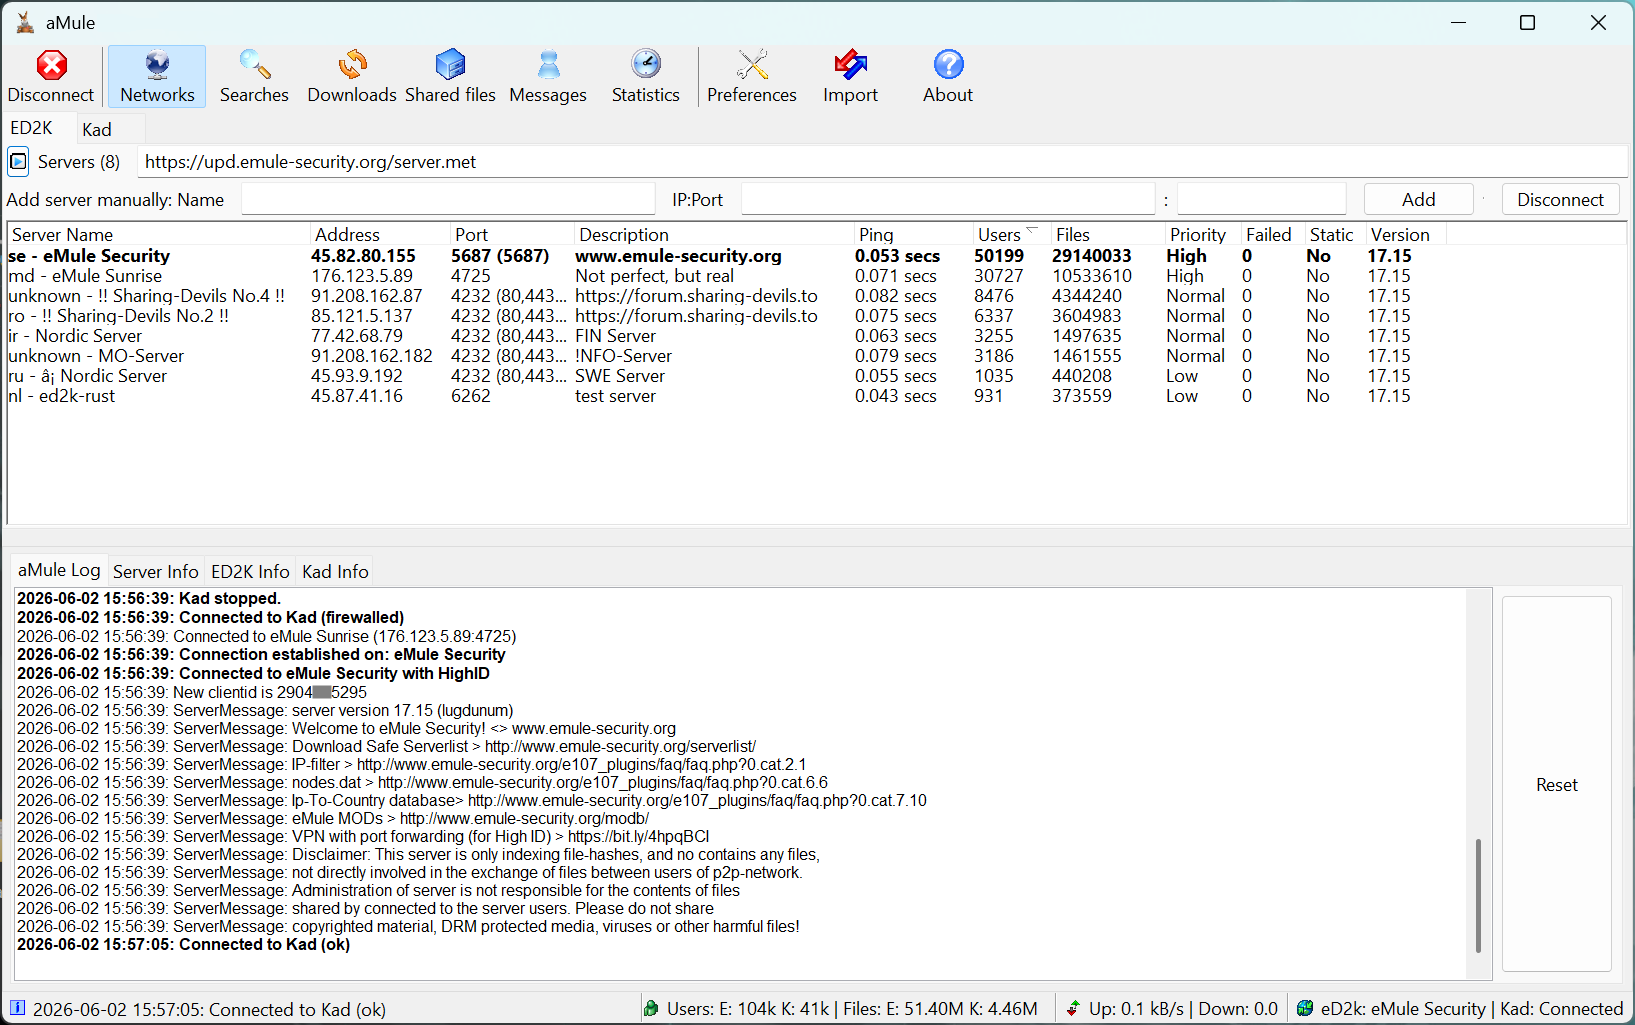Sort by Version column header
Screen dimensions: 1635x1025
pos(1406,234)
